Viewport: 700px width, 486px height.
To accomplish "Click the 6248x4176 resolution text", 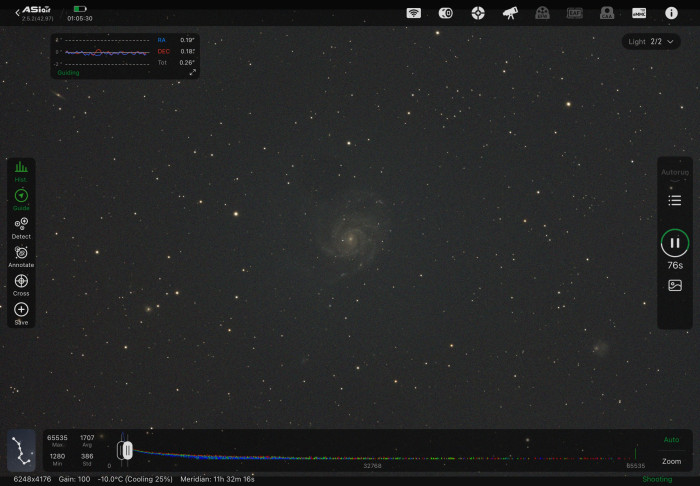I will (x=32, y=479).
